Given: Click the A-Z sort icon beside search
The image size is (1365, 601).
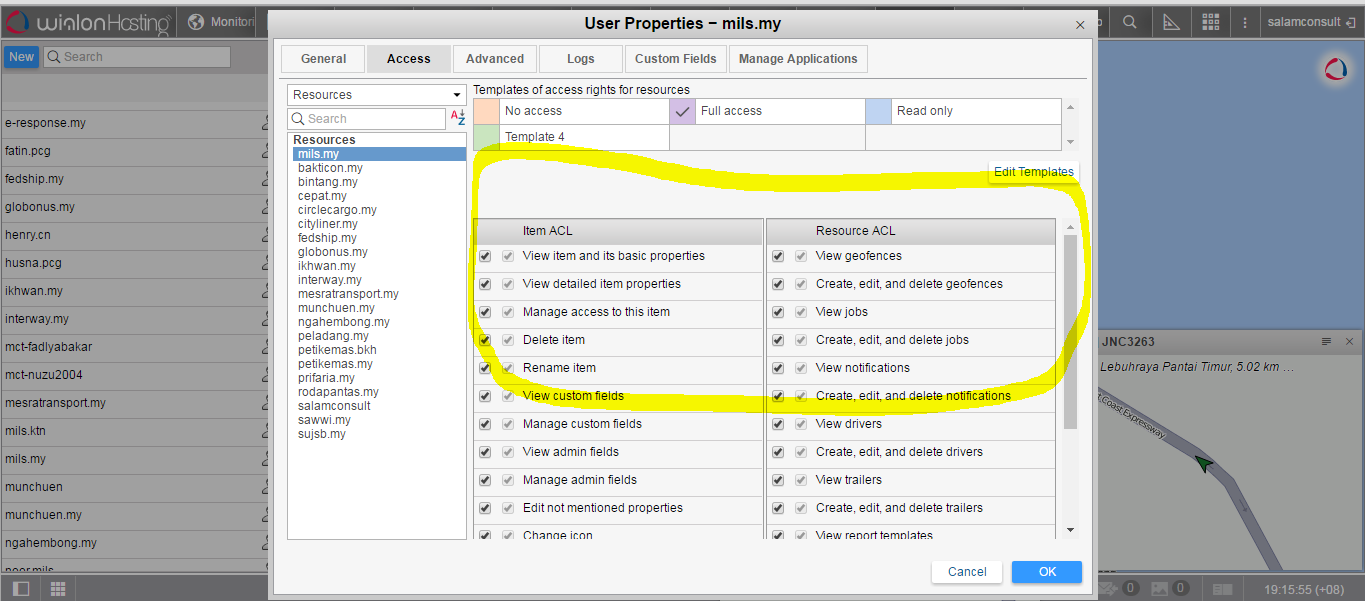Looking at the screenshot, I should pyautogui.click(x=458, y=118).
